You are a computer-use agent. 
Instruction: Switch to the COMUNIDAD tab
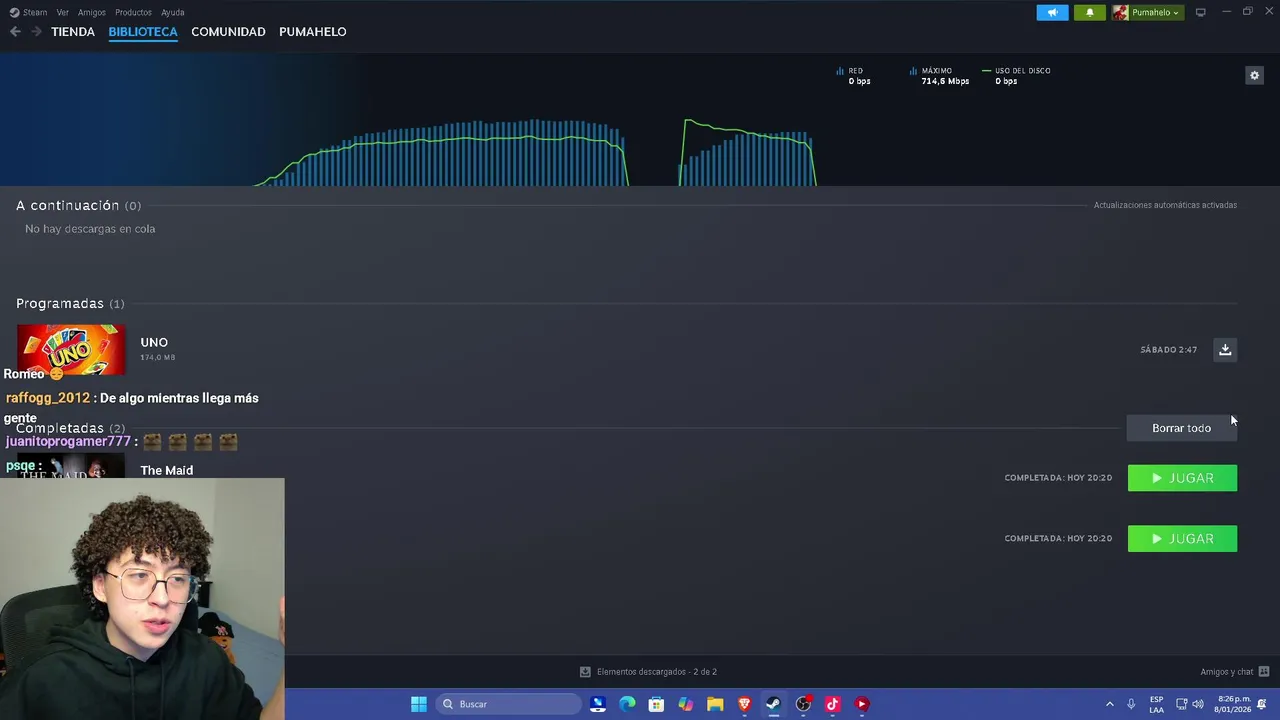[228, 32]
